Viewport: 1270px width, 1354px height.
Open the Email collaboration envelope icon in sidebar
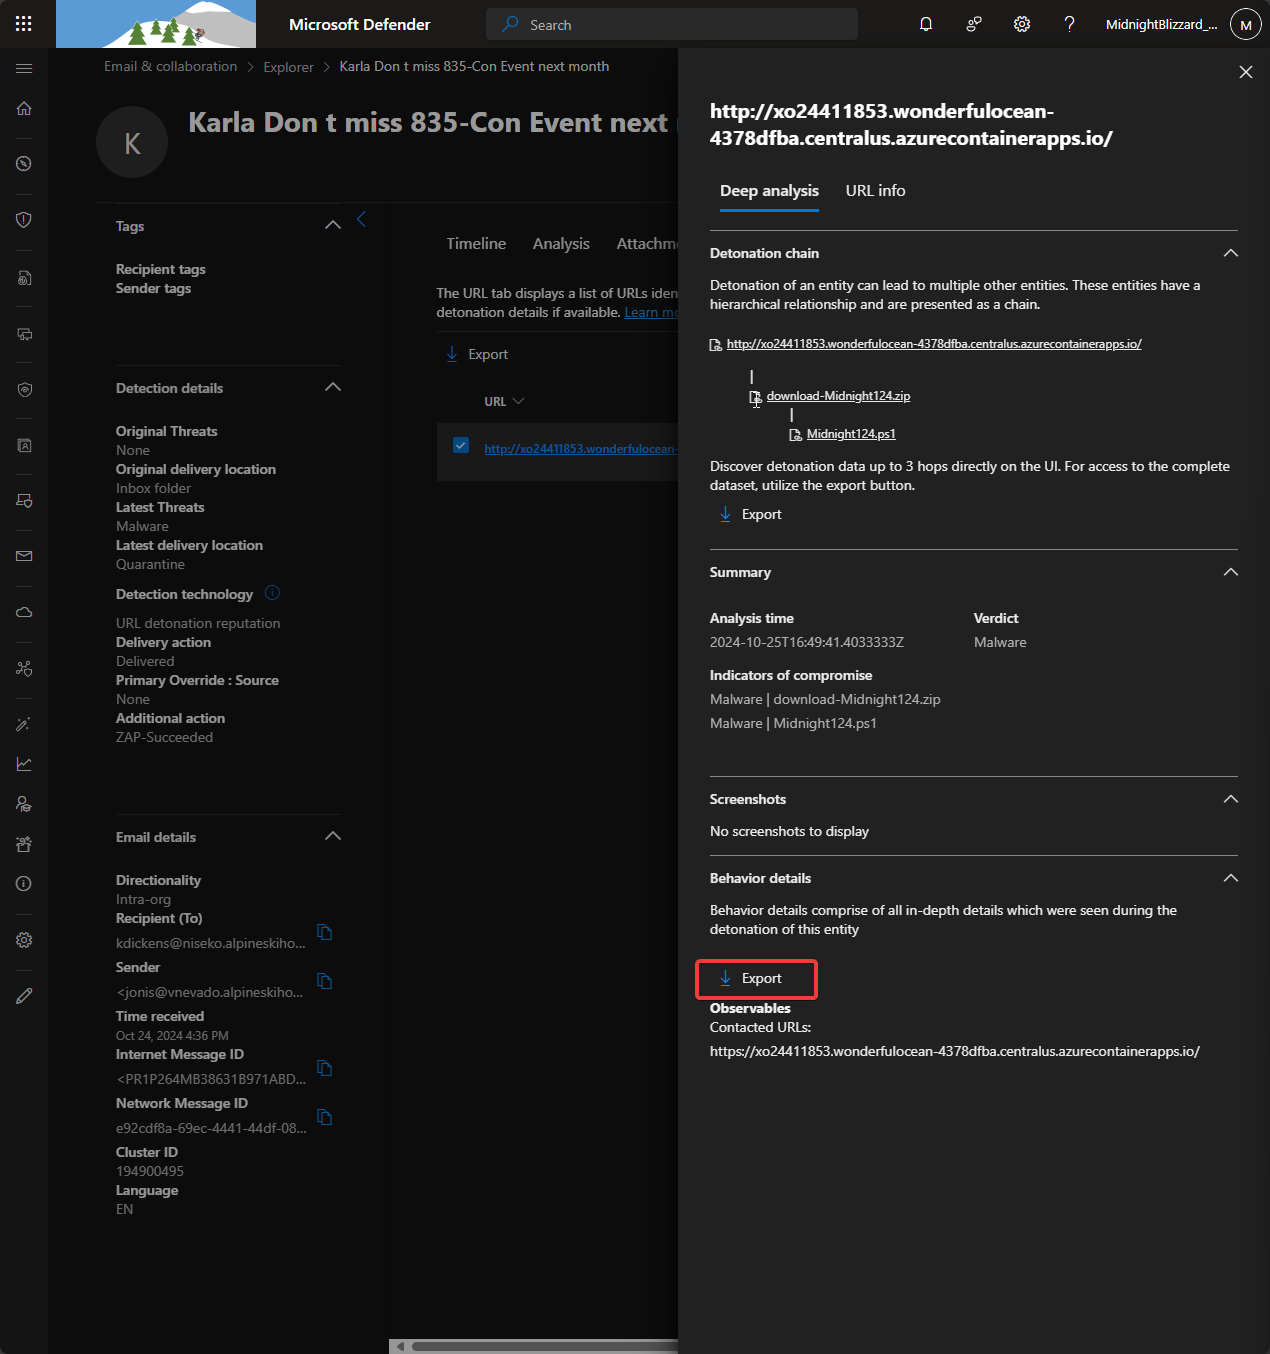24,556
